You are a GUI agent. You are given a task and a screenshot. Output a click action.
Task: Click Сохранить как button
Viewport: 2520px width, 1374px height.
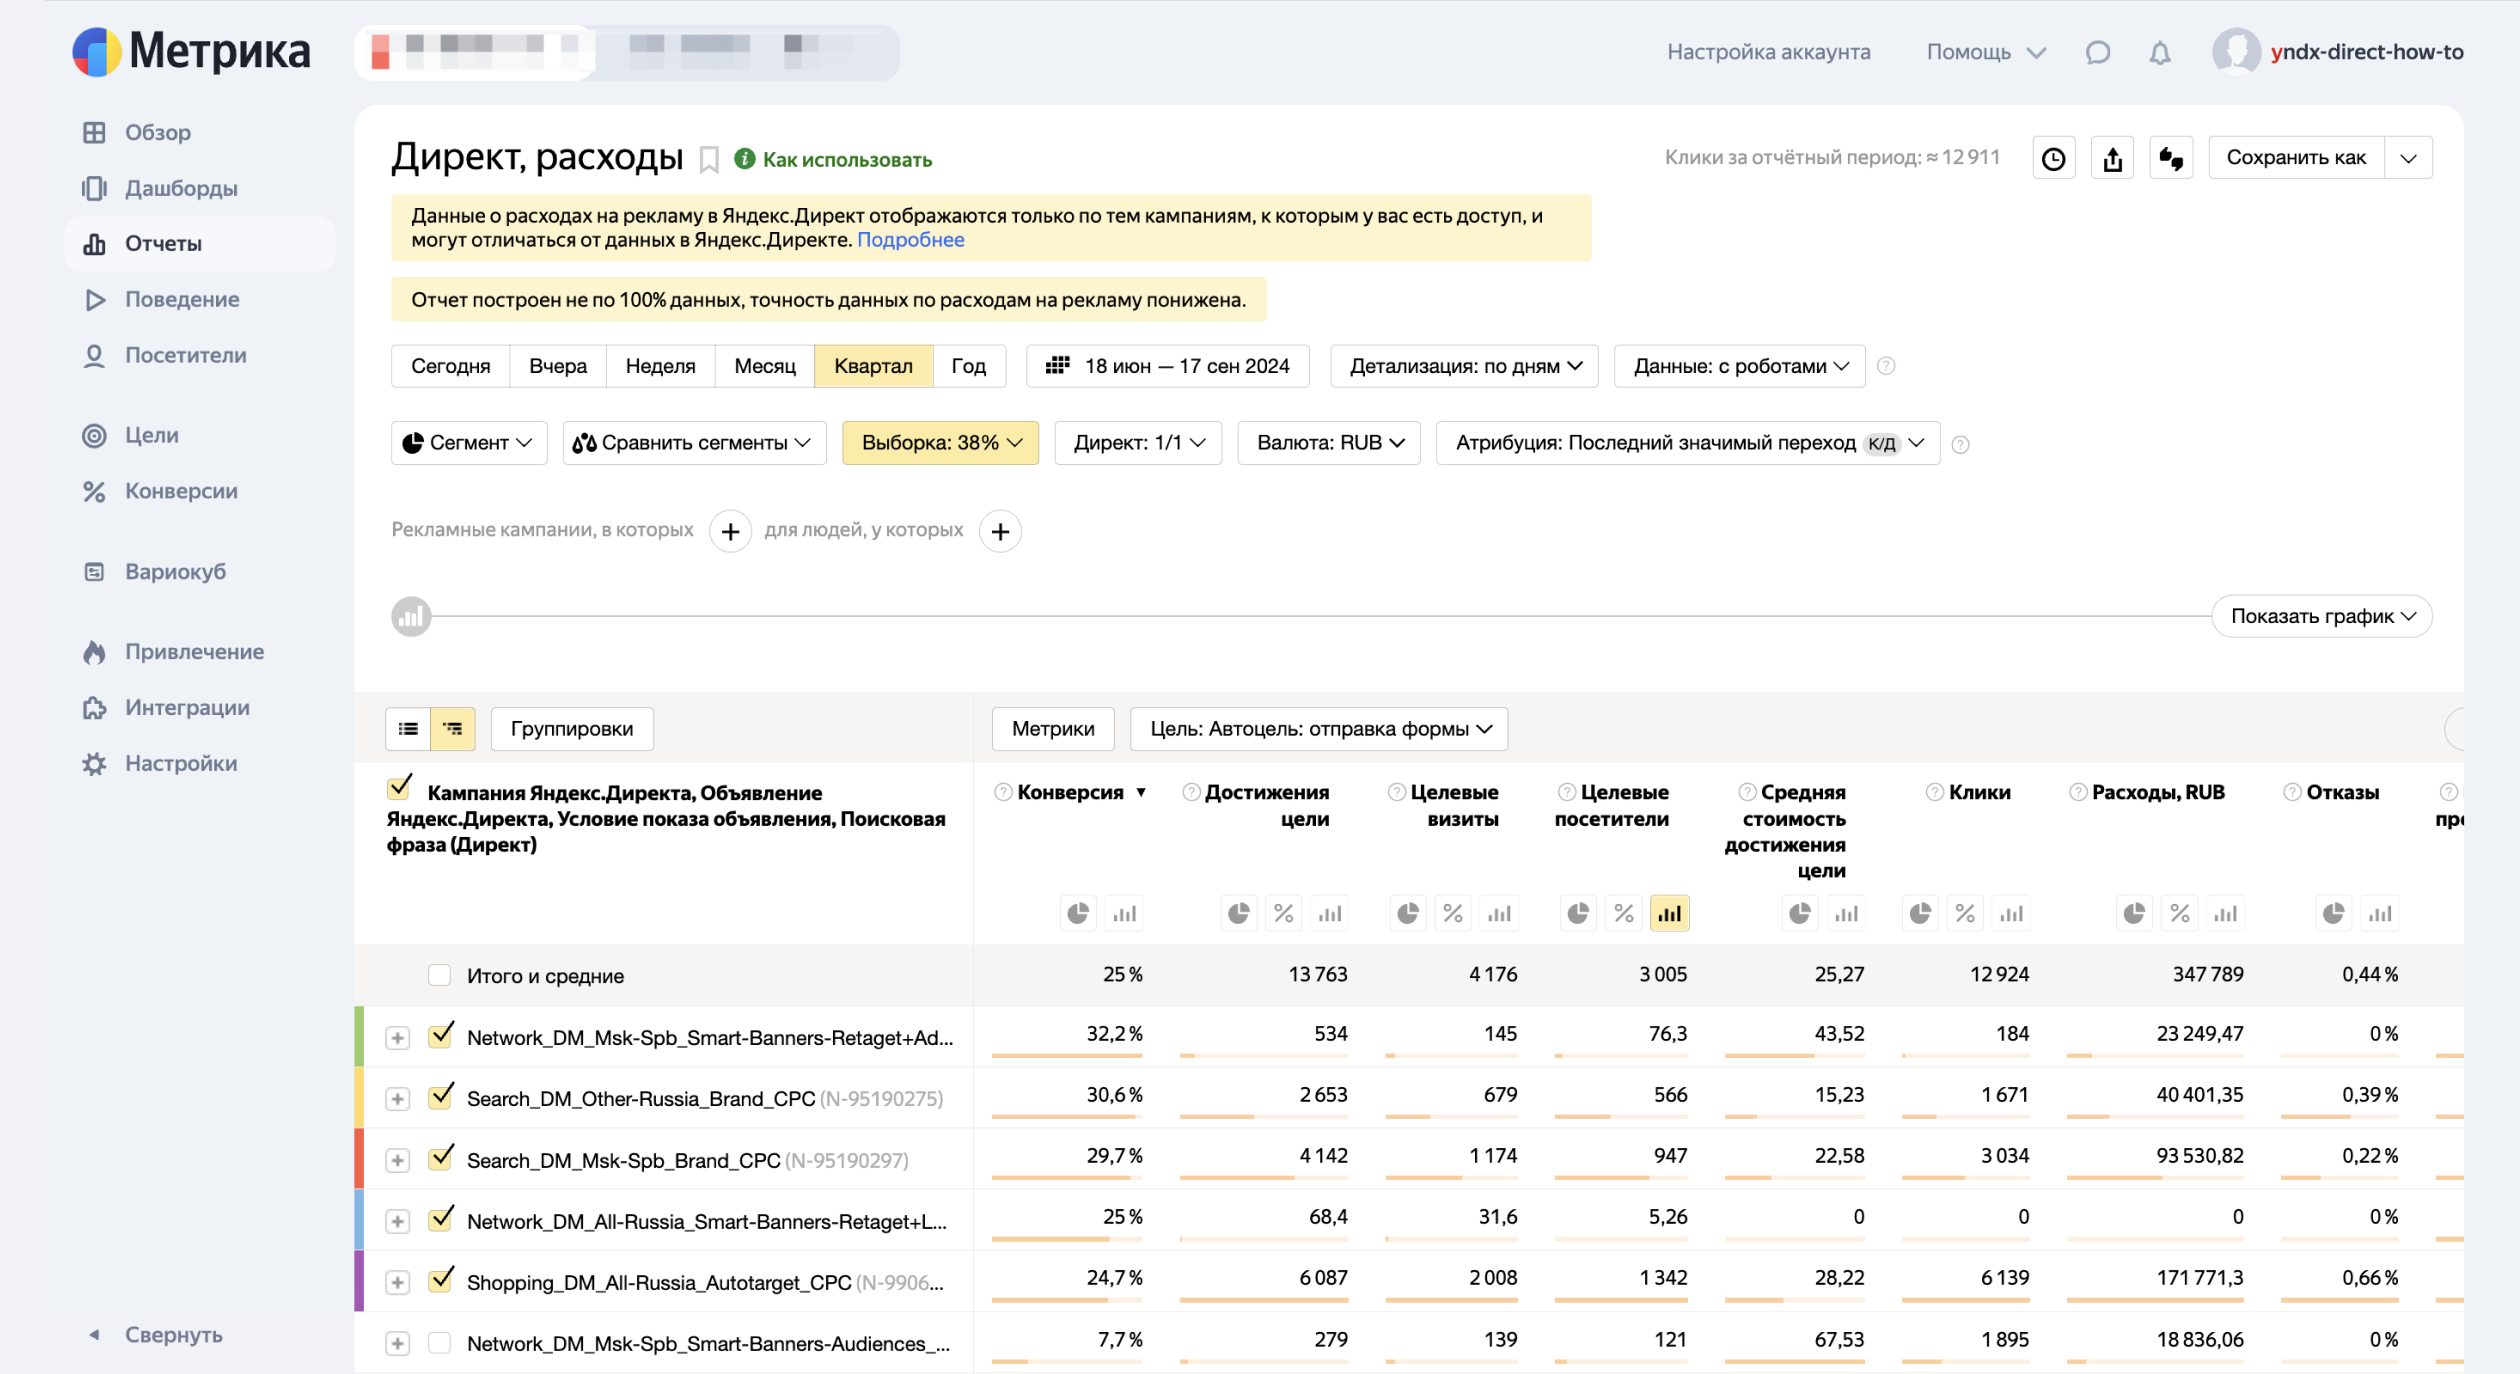coord(2296,158)
